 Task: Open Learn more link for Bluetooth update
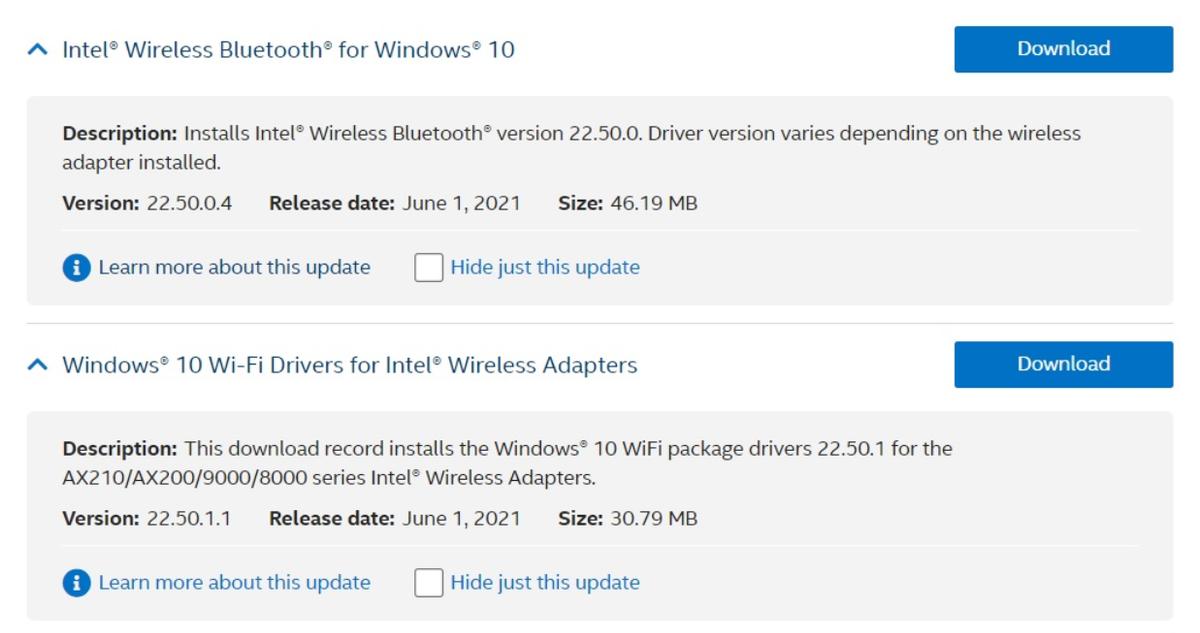coord(234,268)
